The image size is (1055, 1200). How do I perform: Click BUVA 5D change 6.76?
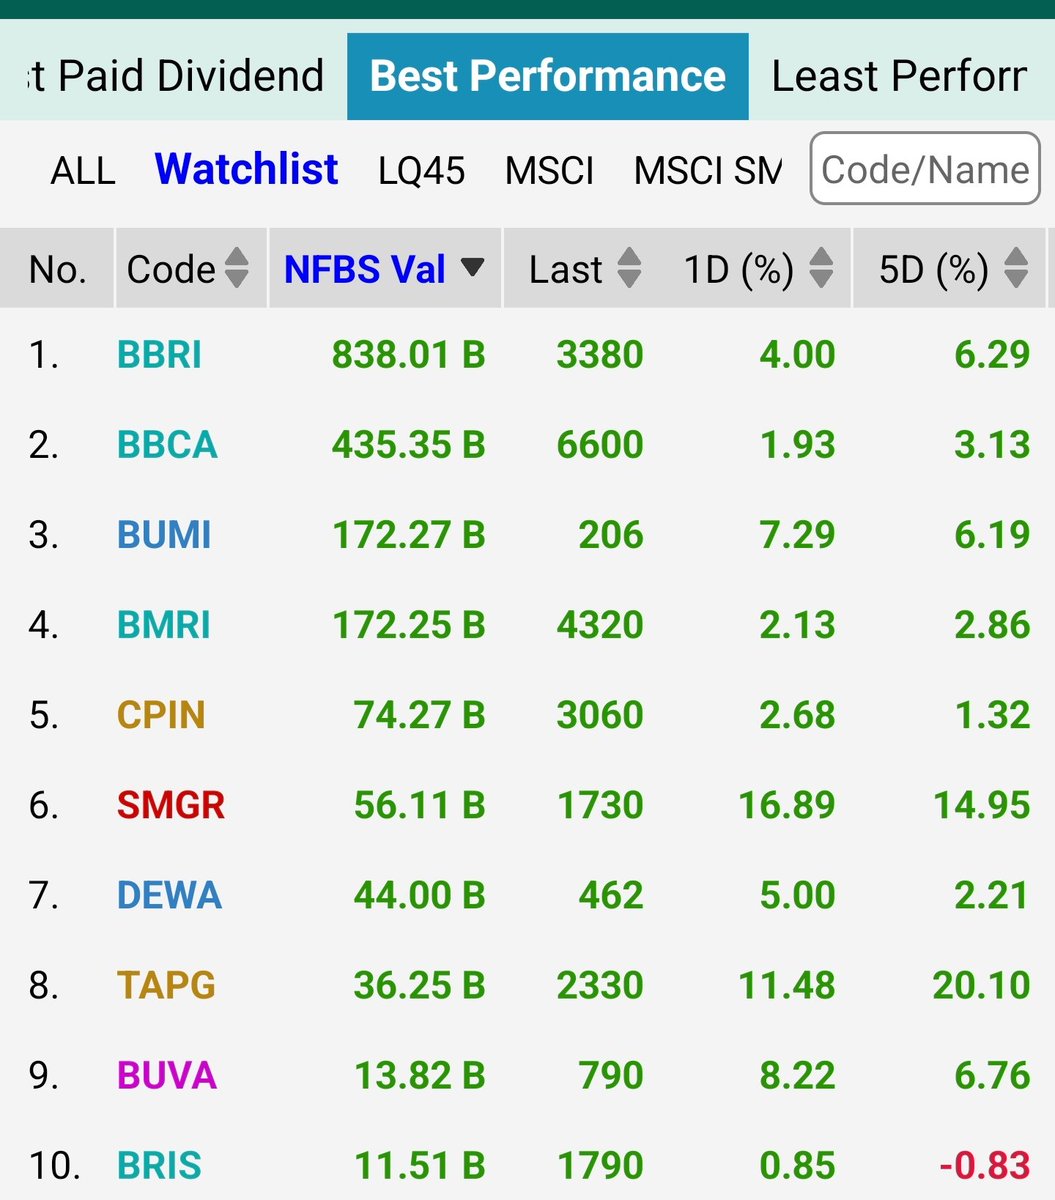[x=993, y=1075]
